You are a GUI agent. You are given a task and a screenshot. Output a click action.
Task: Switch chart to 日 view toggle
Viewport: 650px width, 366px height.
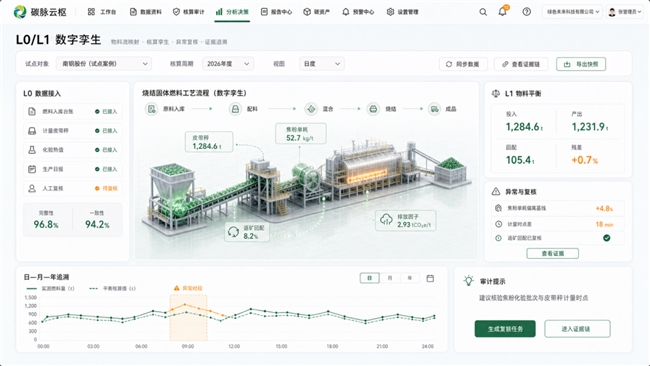tap(369, 278)
